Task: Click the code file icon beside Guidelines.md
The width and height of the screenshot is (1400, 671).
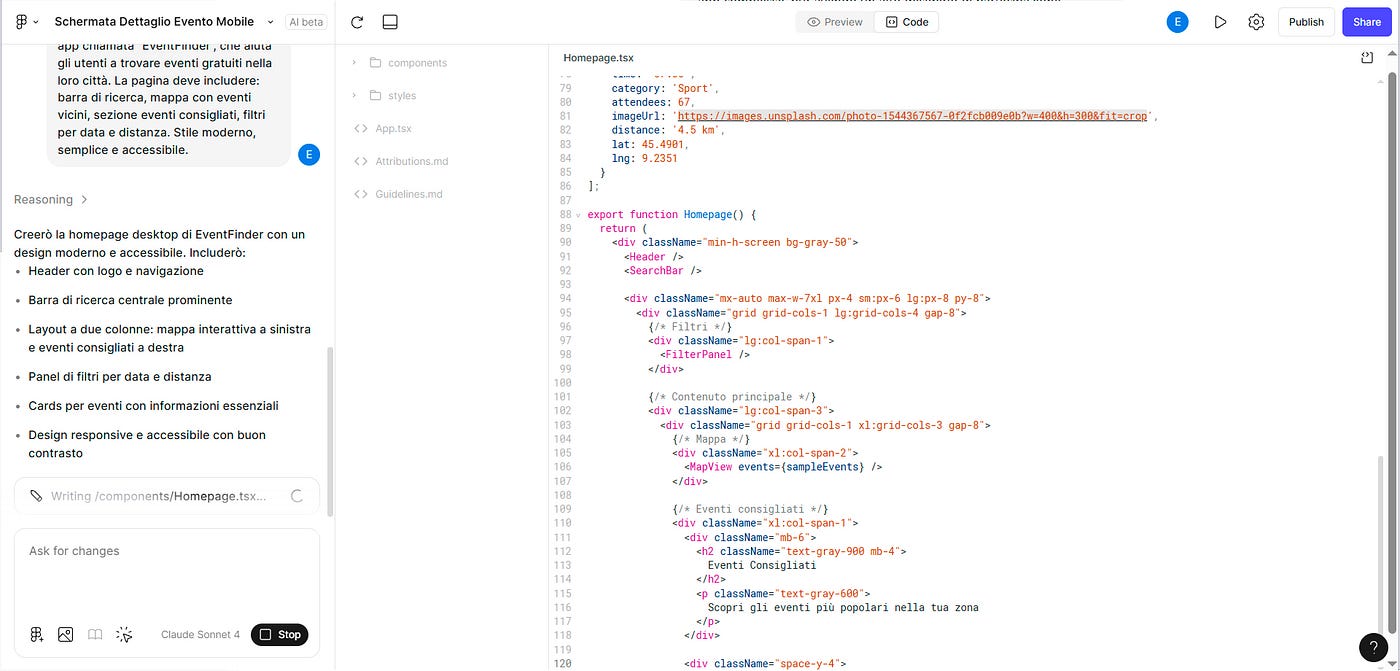Action: click(x=361, y=194)
